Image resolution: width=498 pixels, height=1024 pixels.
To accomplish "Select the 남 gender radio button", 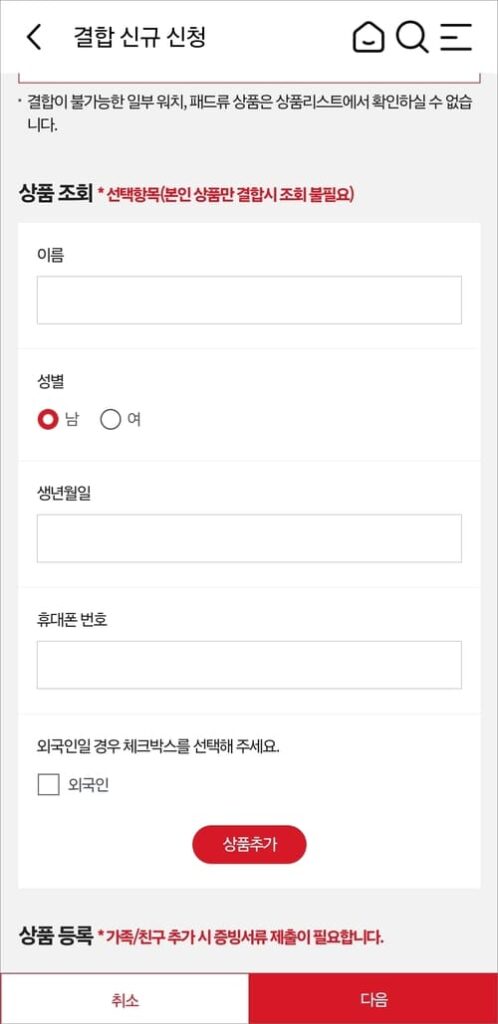I will 48,420.
